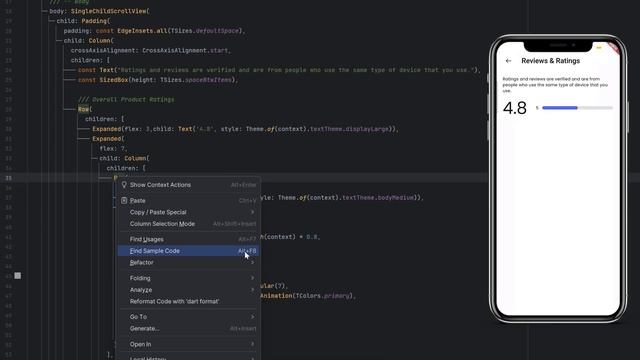Click the square gutter icon beside the line numbers
Screen dimensions: 640x360
point(18,276)
